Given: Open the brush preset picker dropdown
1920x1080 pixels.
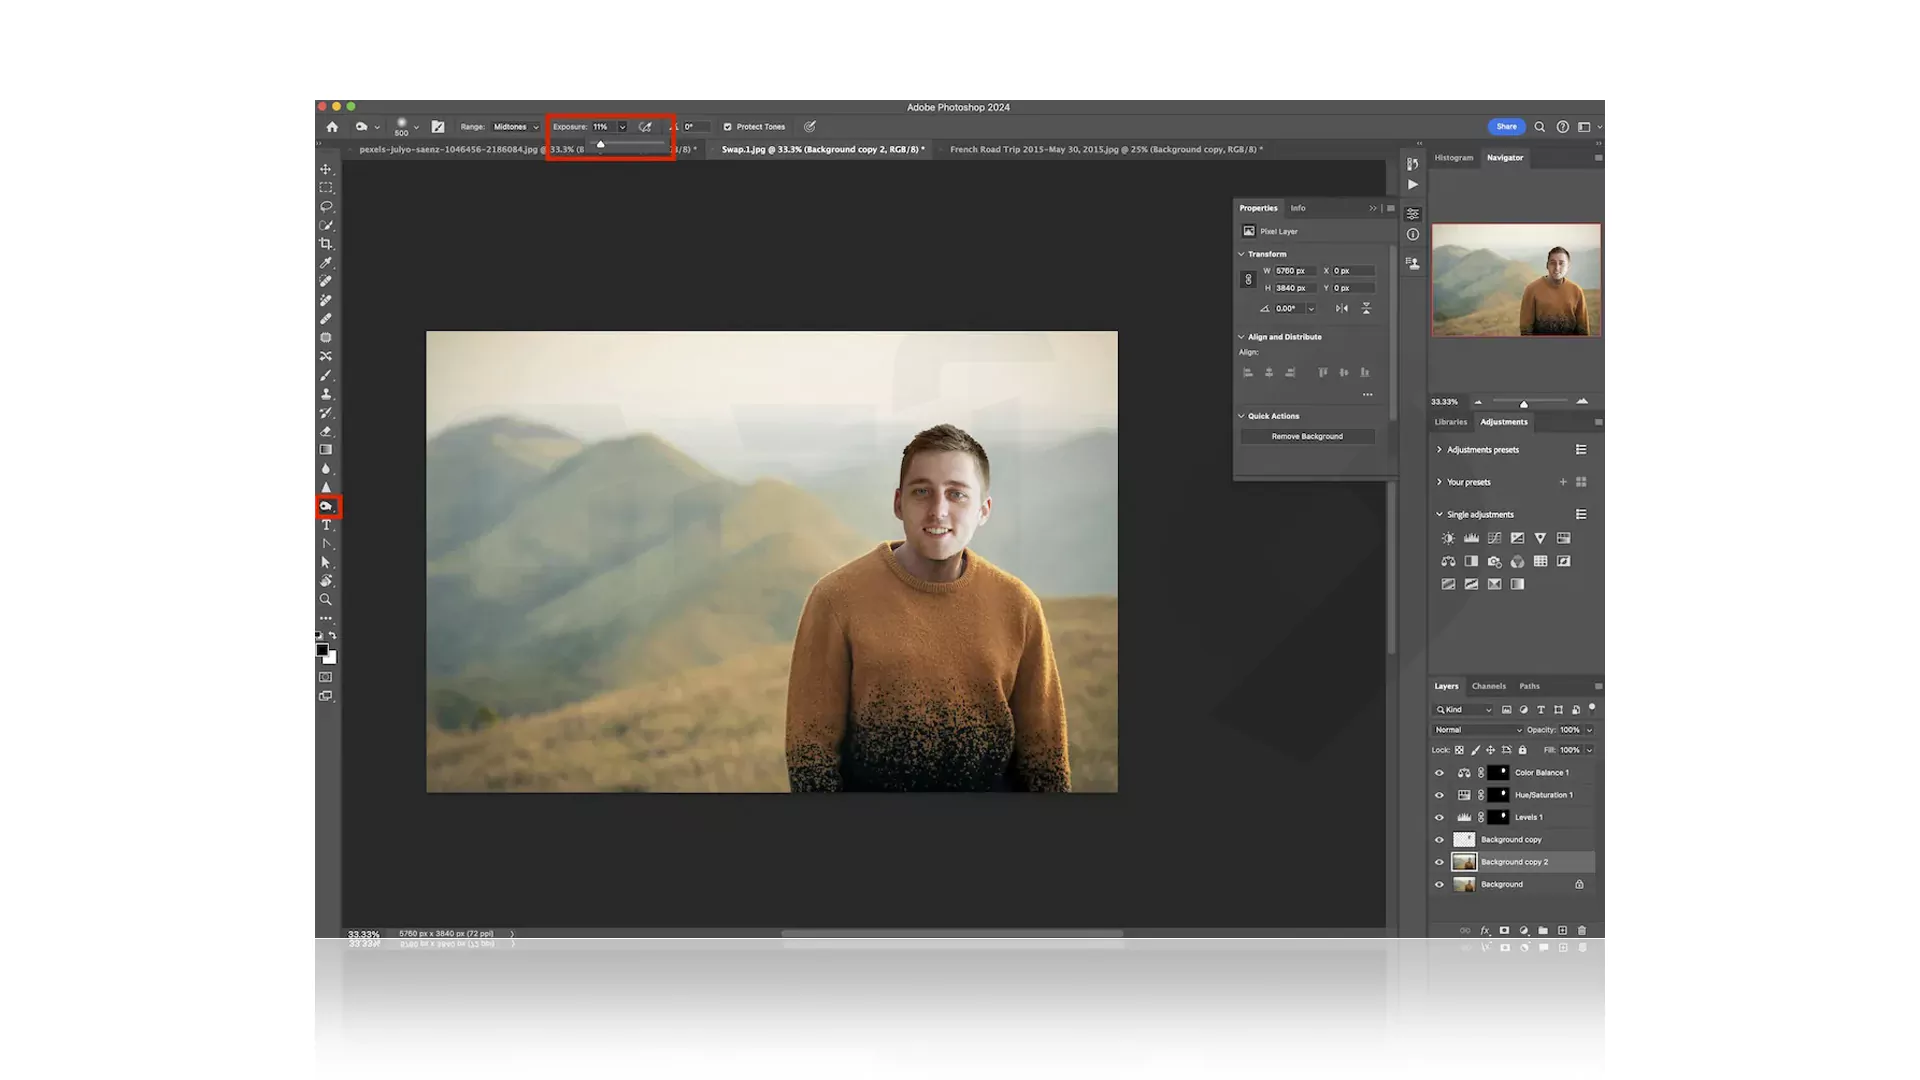Looking at the screenshot, I should click(416, 127).
